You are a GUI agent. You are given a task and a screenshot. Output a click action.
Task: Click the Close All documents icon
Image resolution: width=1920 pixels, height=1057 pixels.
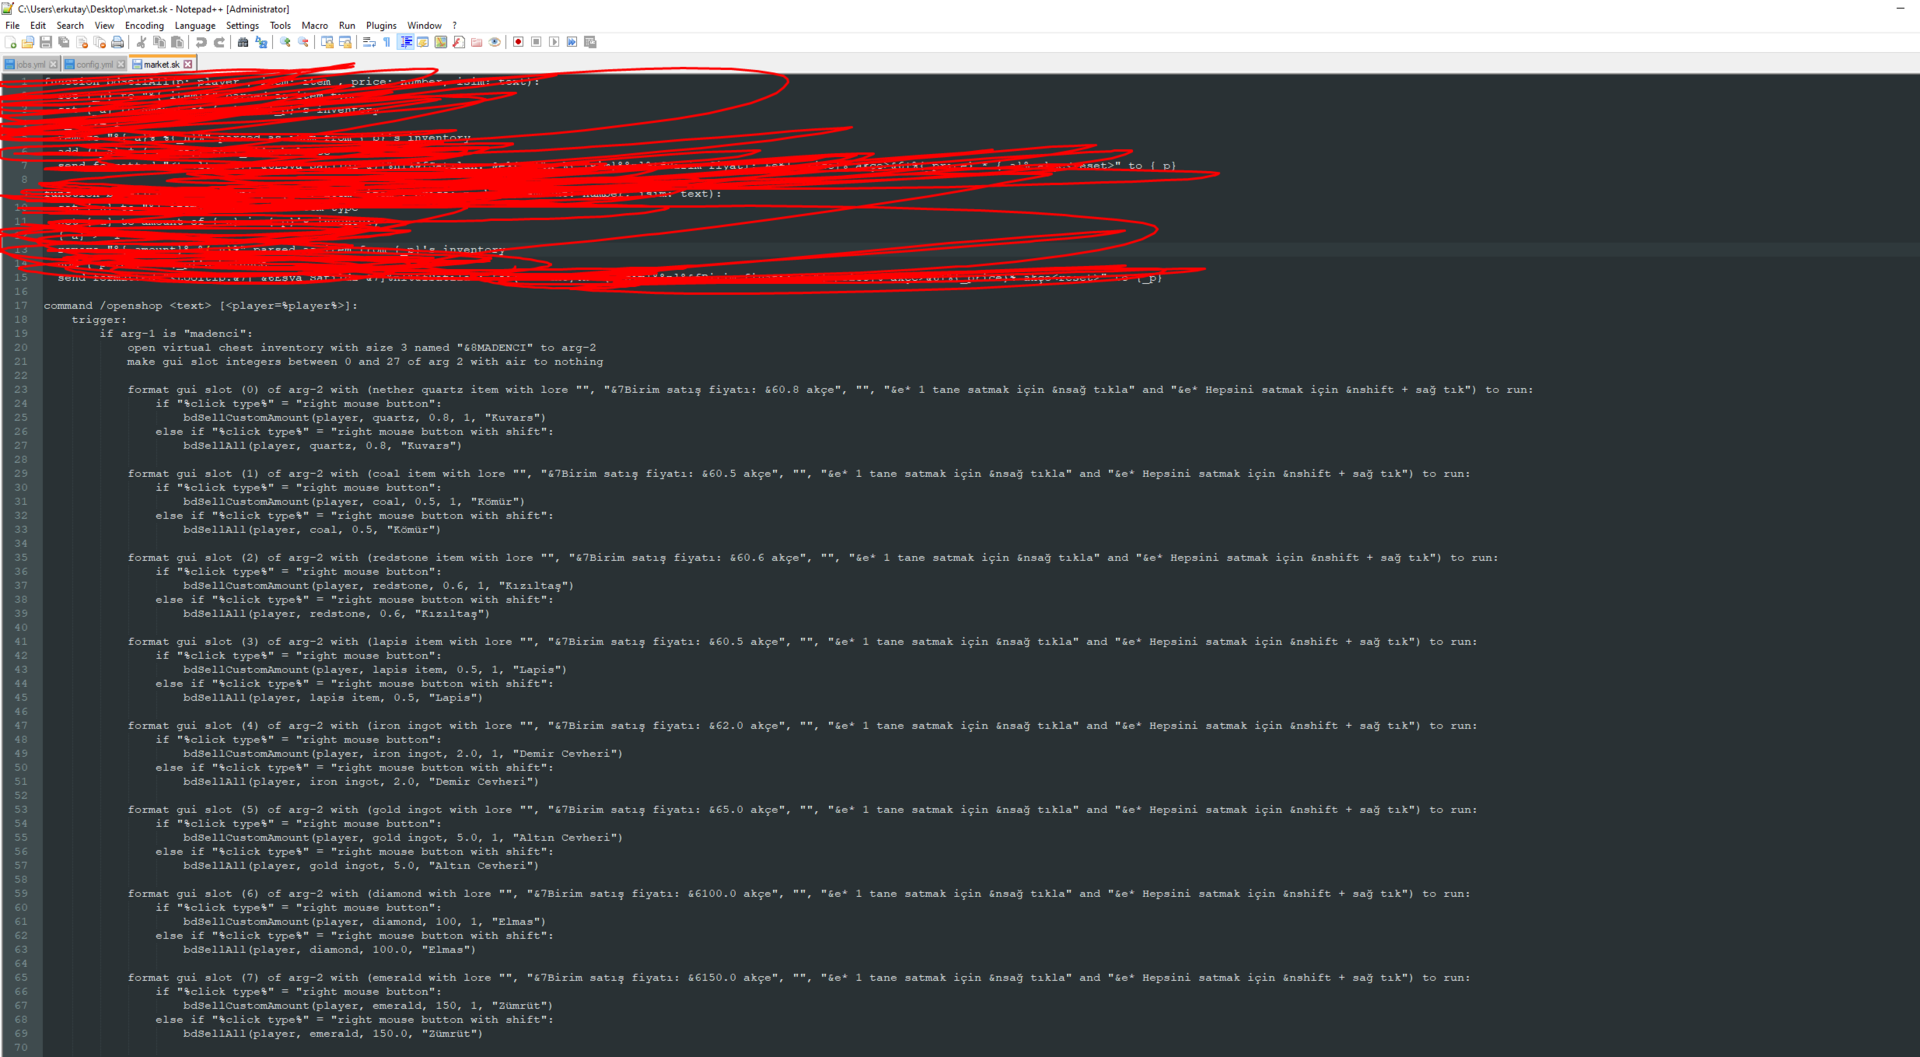pyautogui.click(x=100, y=42)
